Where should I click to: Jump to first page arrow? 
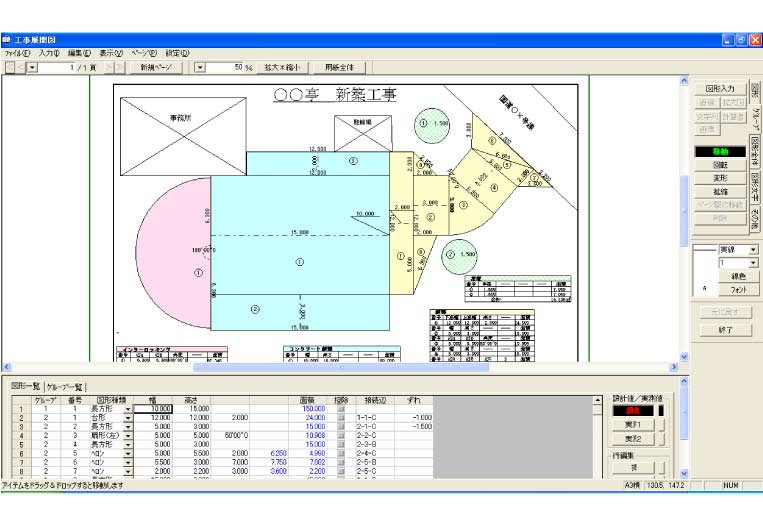click(11, 67)
